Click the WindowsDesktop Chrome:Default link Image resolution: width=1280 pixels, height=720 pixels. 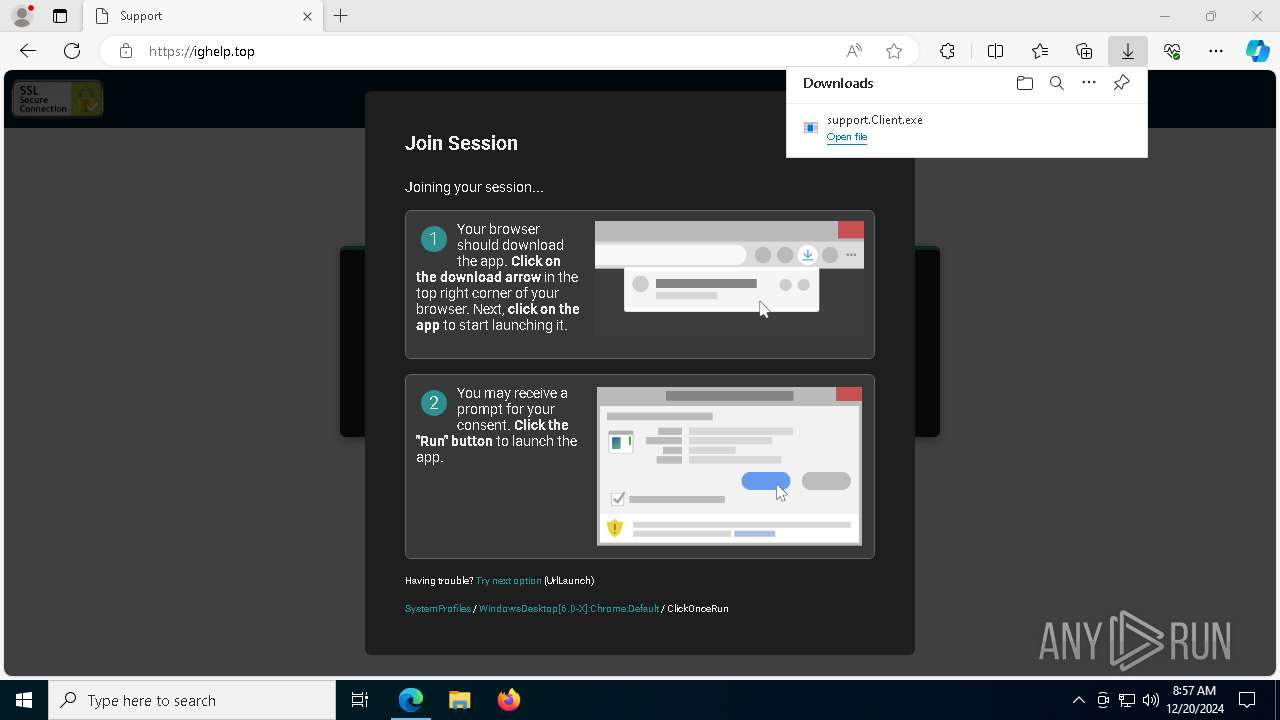click(569, 608)
